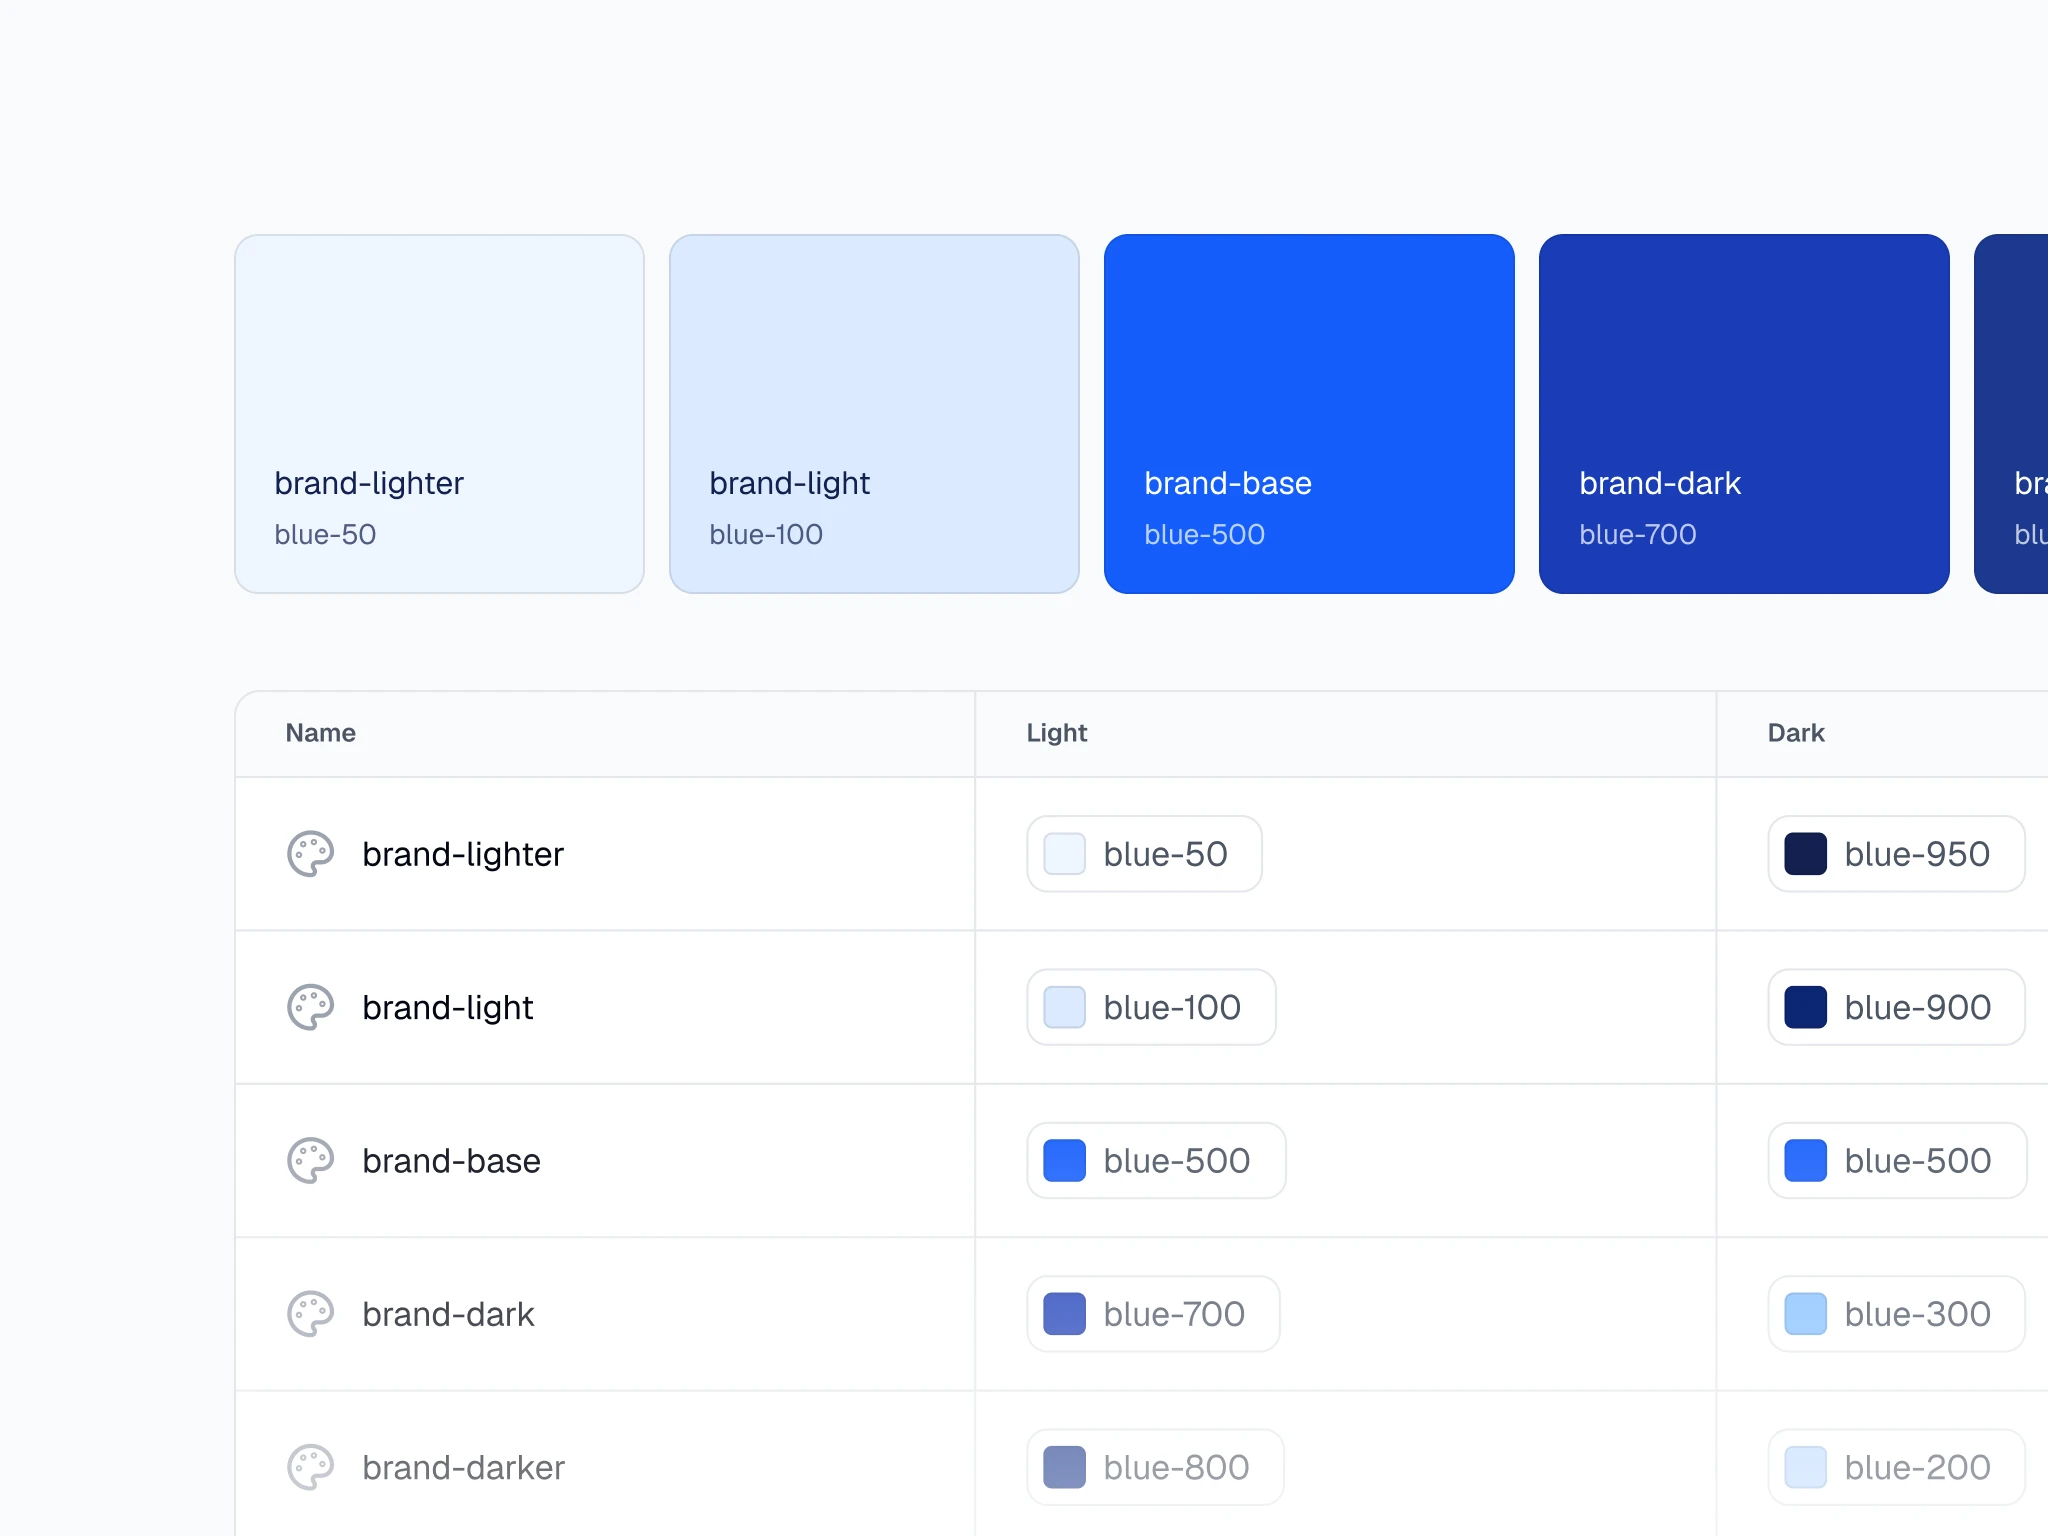Click the Light column header

[x=1056, y=733]
